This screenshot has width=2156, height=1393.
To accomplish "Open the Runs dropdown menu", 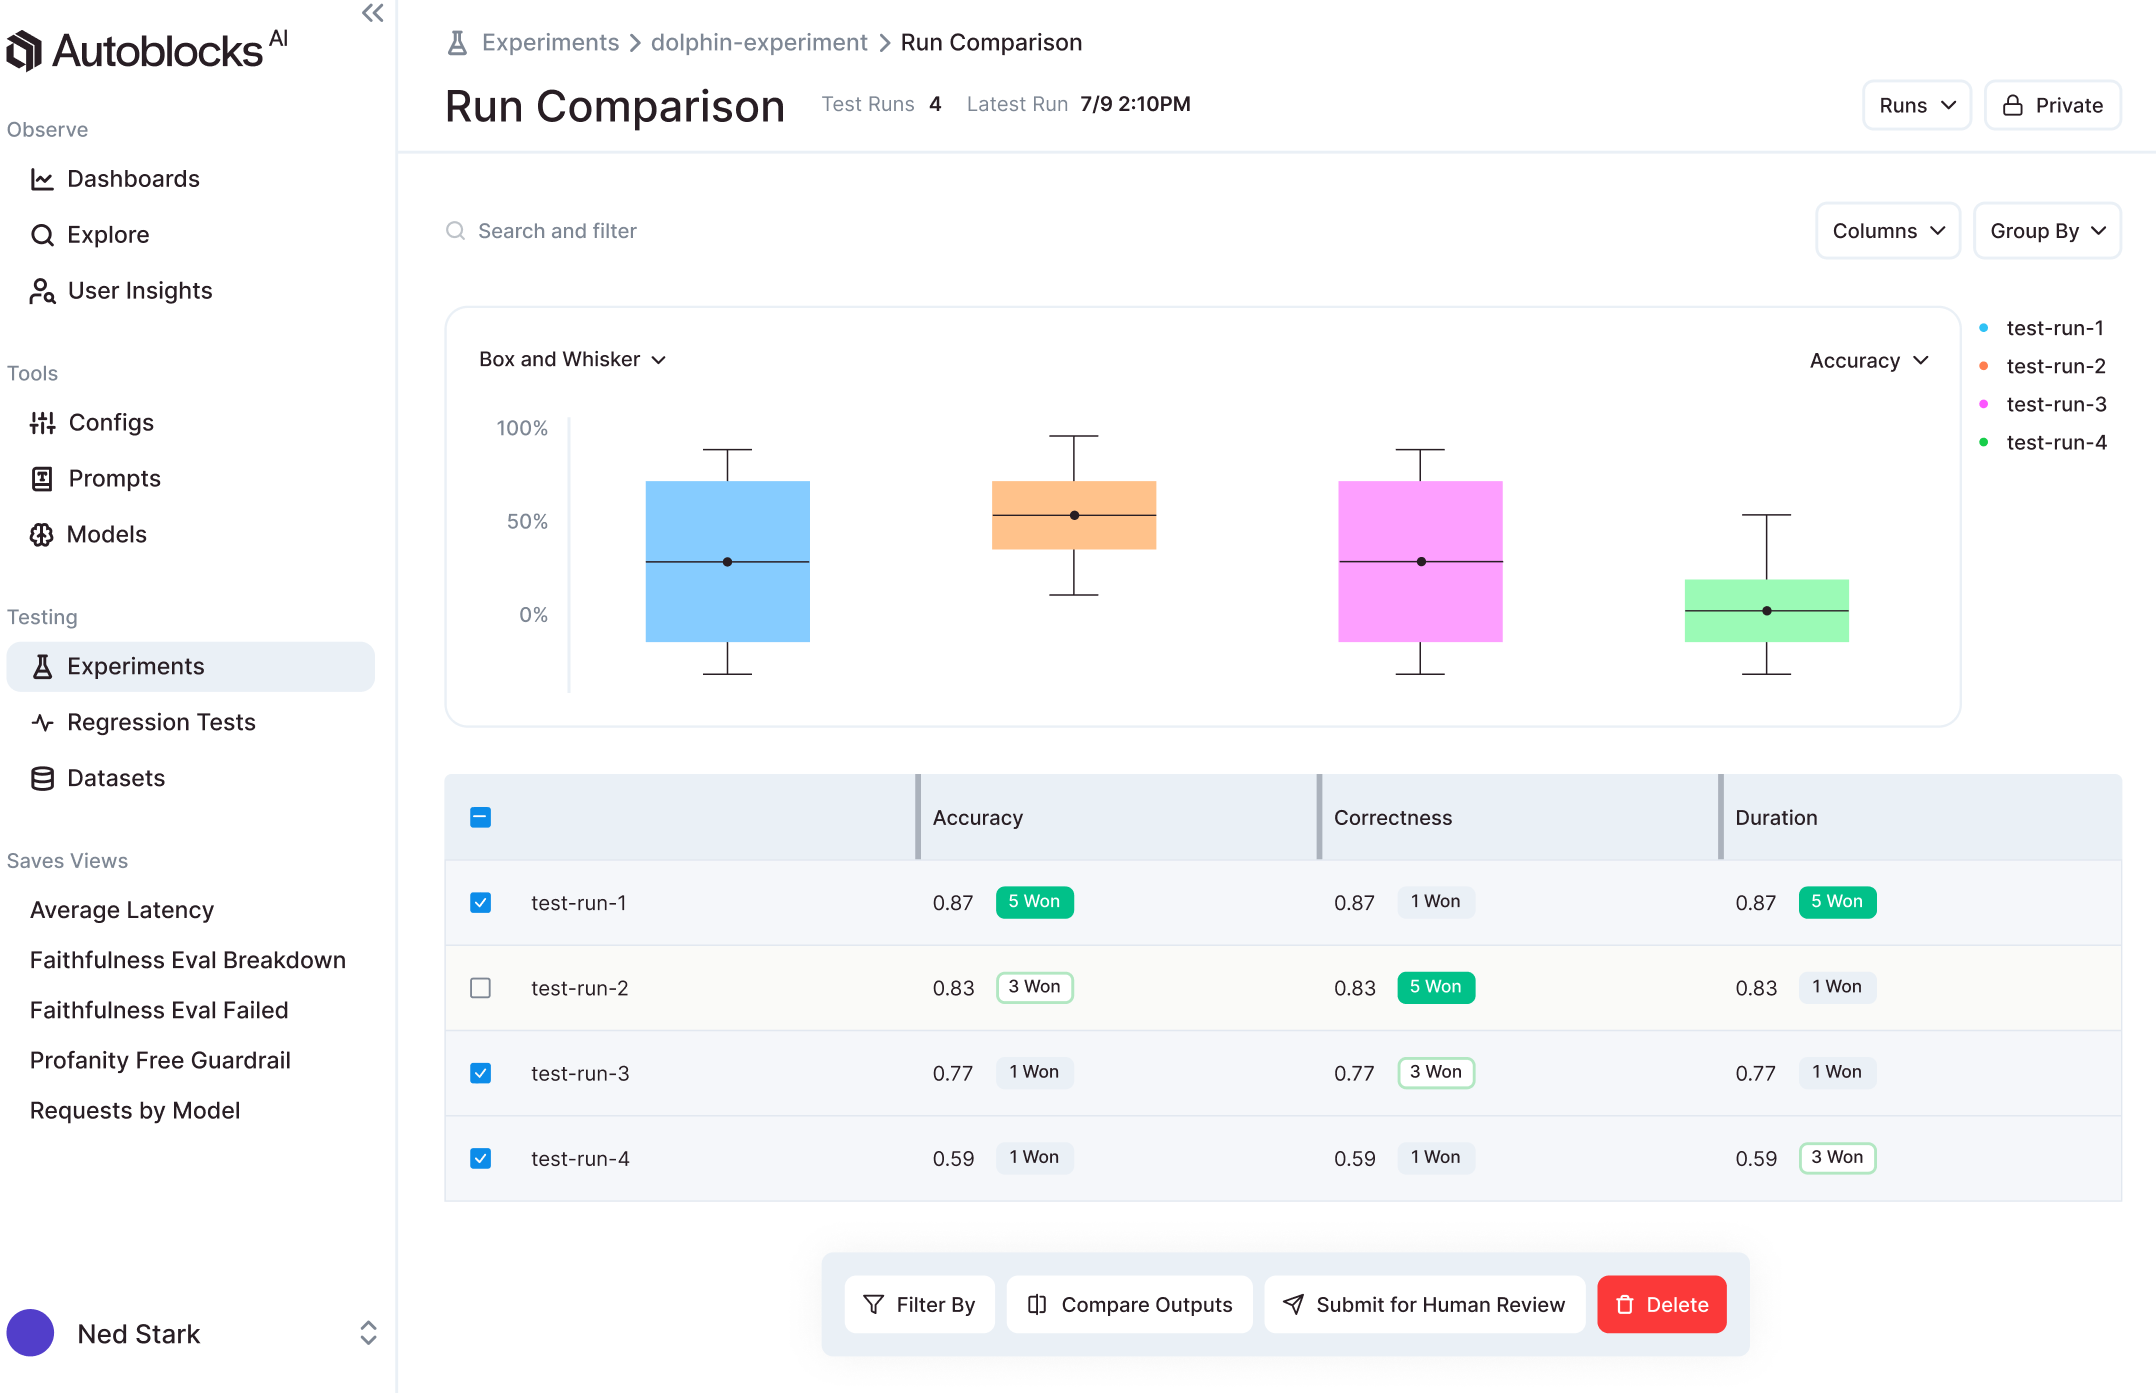I will coord(1916,105).
